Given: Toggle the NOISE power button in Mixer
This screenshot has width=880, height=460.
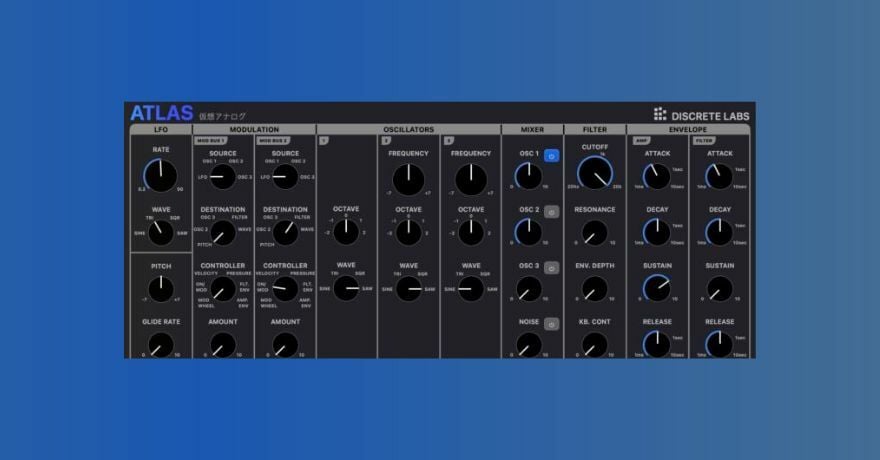Looking at the screenshot, I should (x=552, y=324).
